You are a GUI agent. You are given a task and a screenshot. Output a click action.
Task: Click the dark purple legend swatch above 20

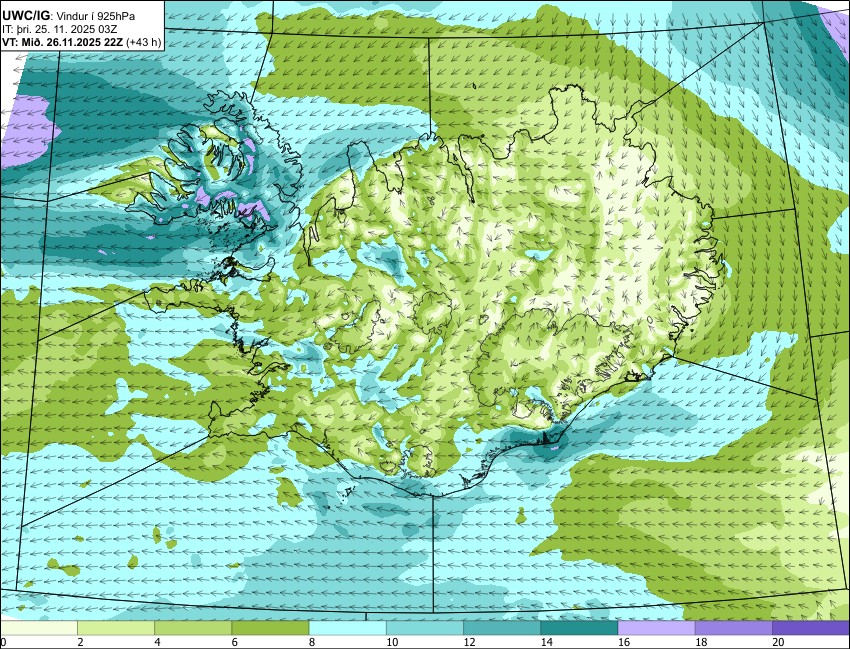tap(811, 628)
